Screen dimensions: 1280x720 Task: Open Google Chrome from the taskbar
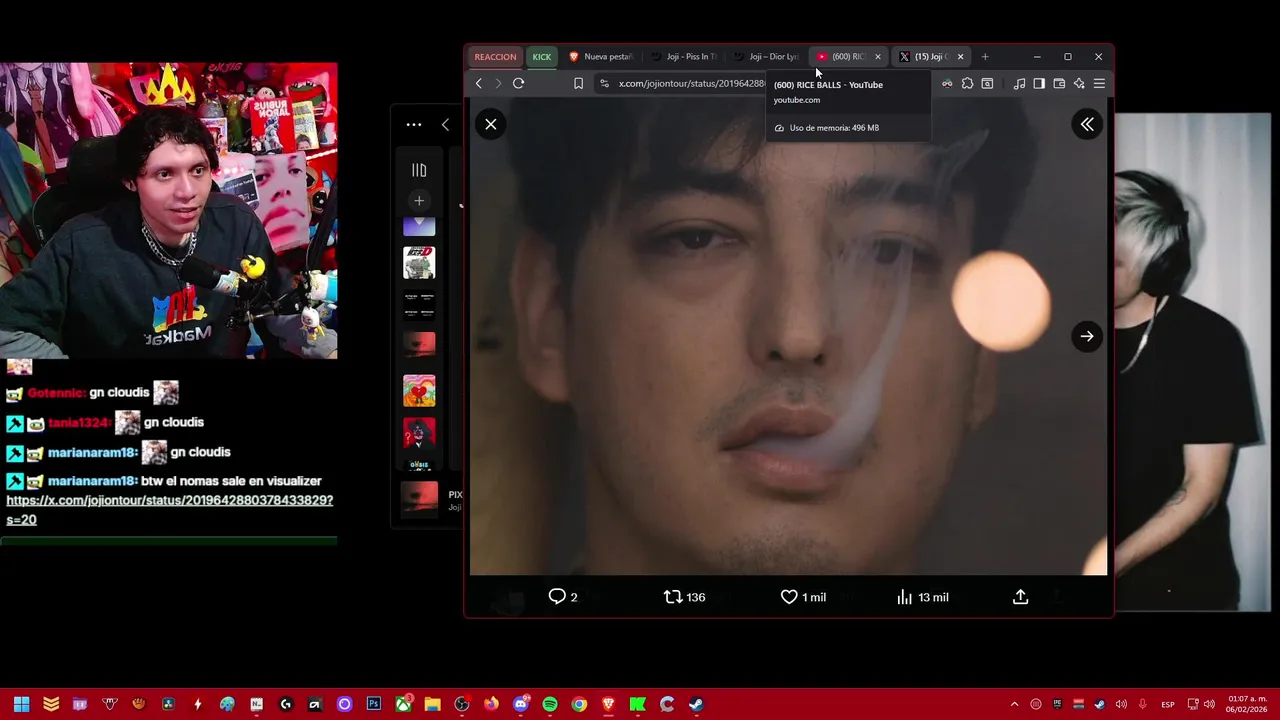tap(579, 704)
